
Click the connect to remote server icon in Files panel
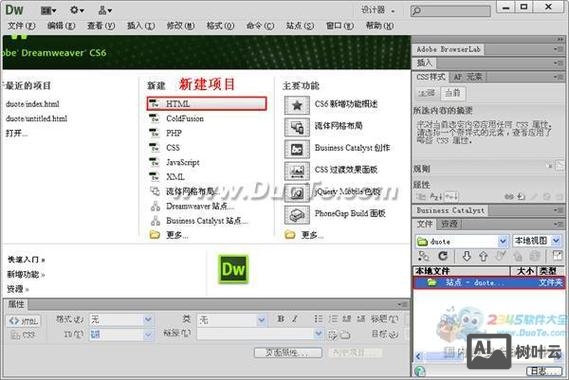pos(423,256)
